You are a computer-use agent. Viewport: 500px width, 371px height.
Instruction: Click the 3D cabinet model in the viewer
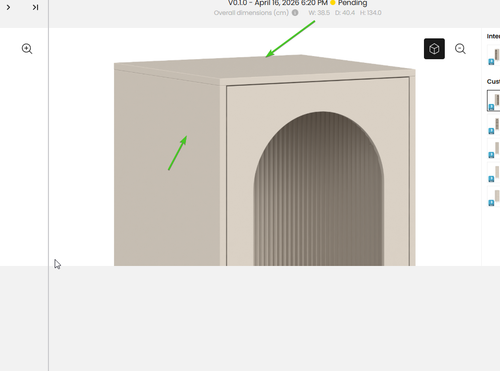tap(265, 160)
